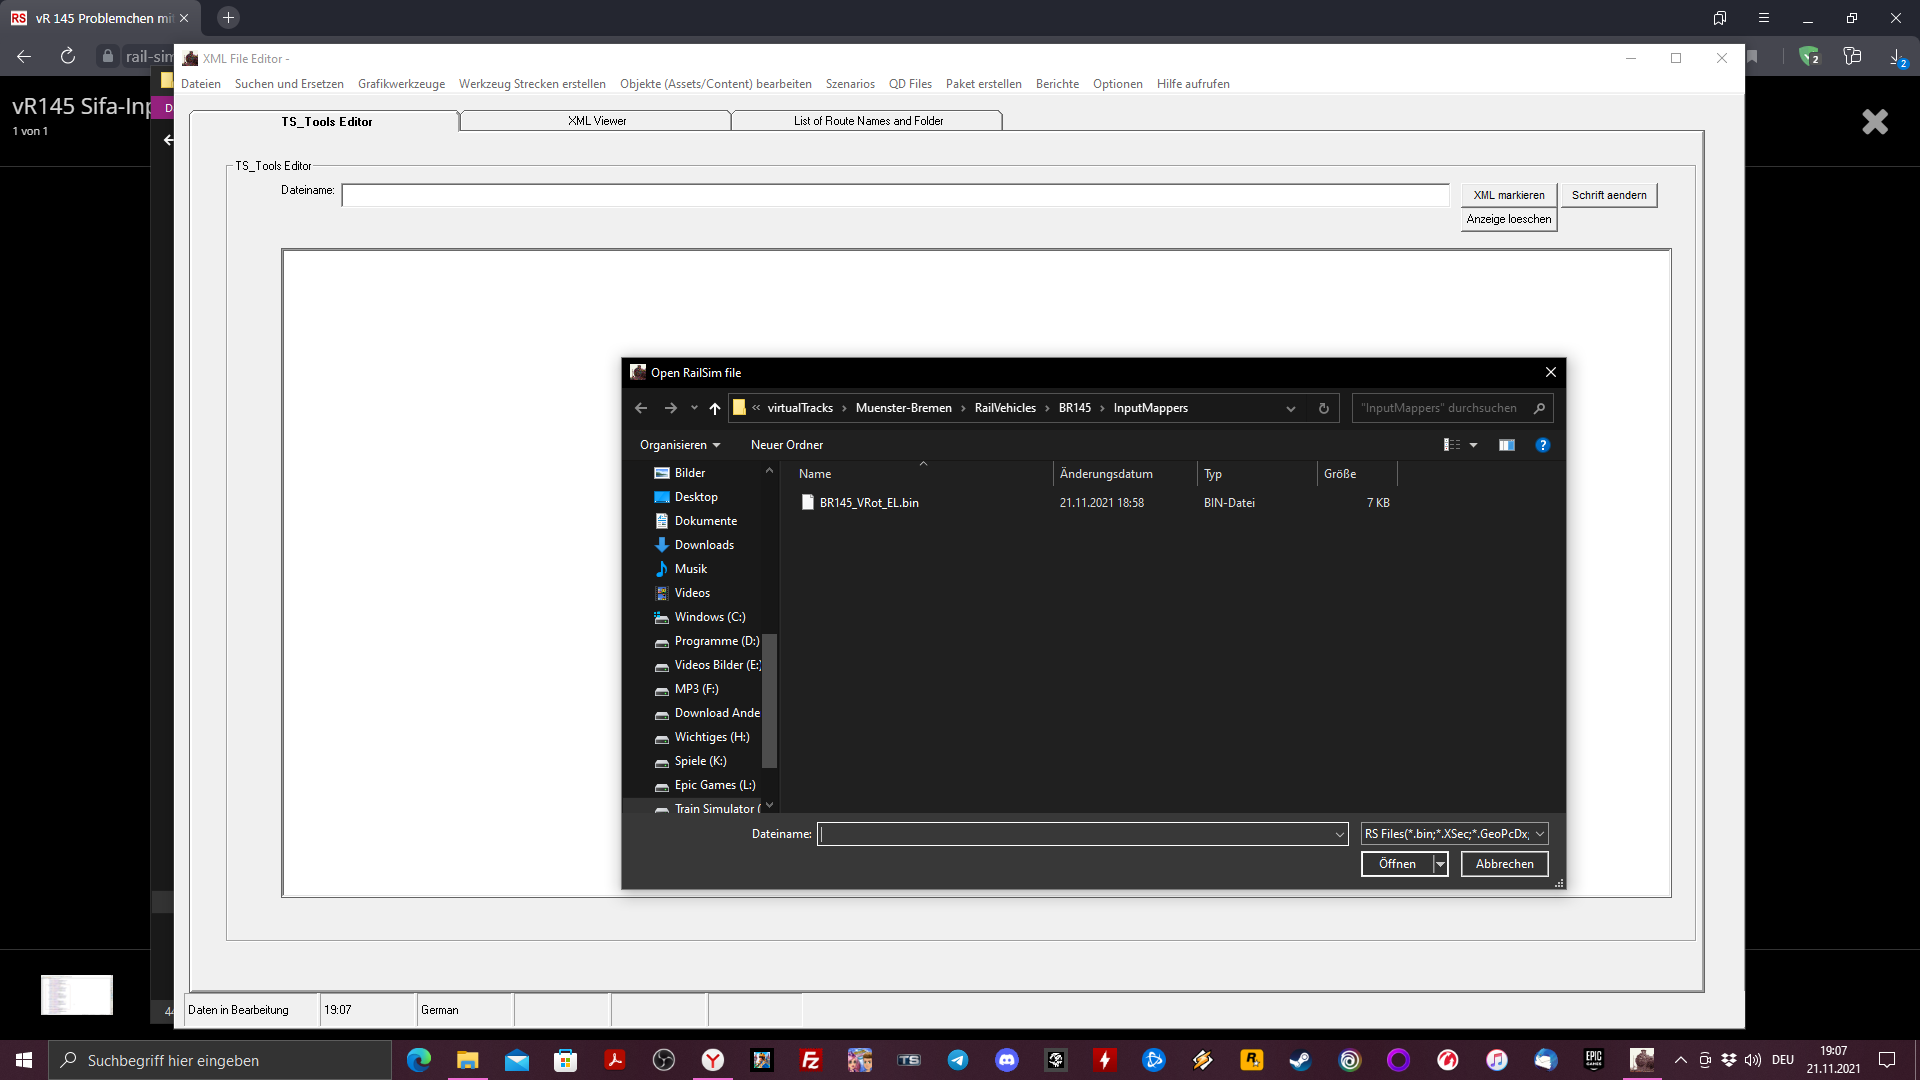
Task: Select the BR145_VRot_EL.bin file
Action: (x=868, y=503)
